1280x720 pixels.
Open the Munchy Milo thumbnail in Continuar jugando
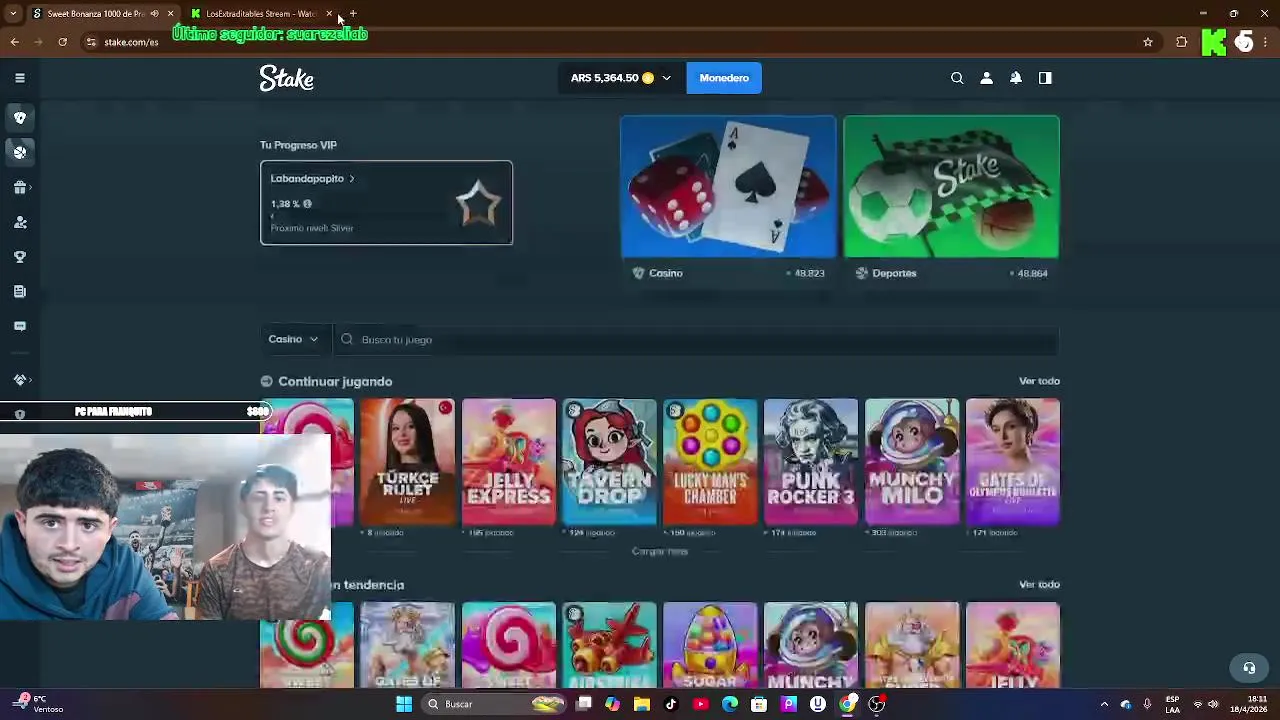[x=912, y=461]
